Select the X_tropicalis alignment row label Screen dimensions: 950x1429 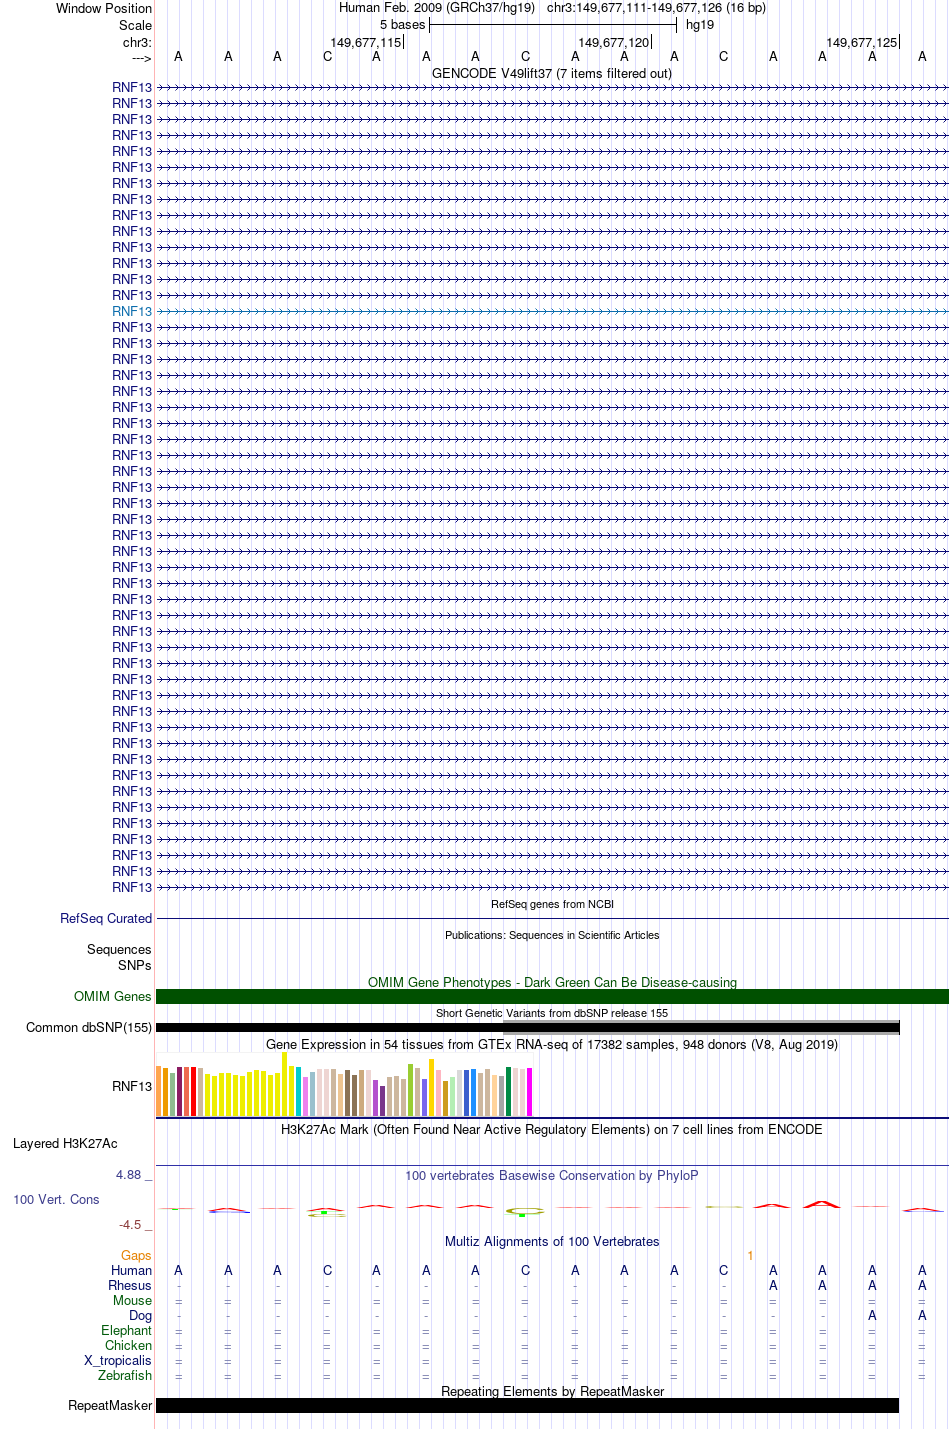[x=118, y=1360]
